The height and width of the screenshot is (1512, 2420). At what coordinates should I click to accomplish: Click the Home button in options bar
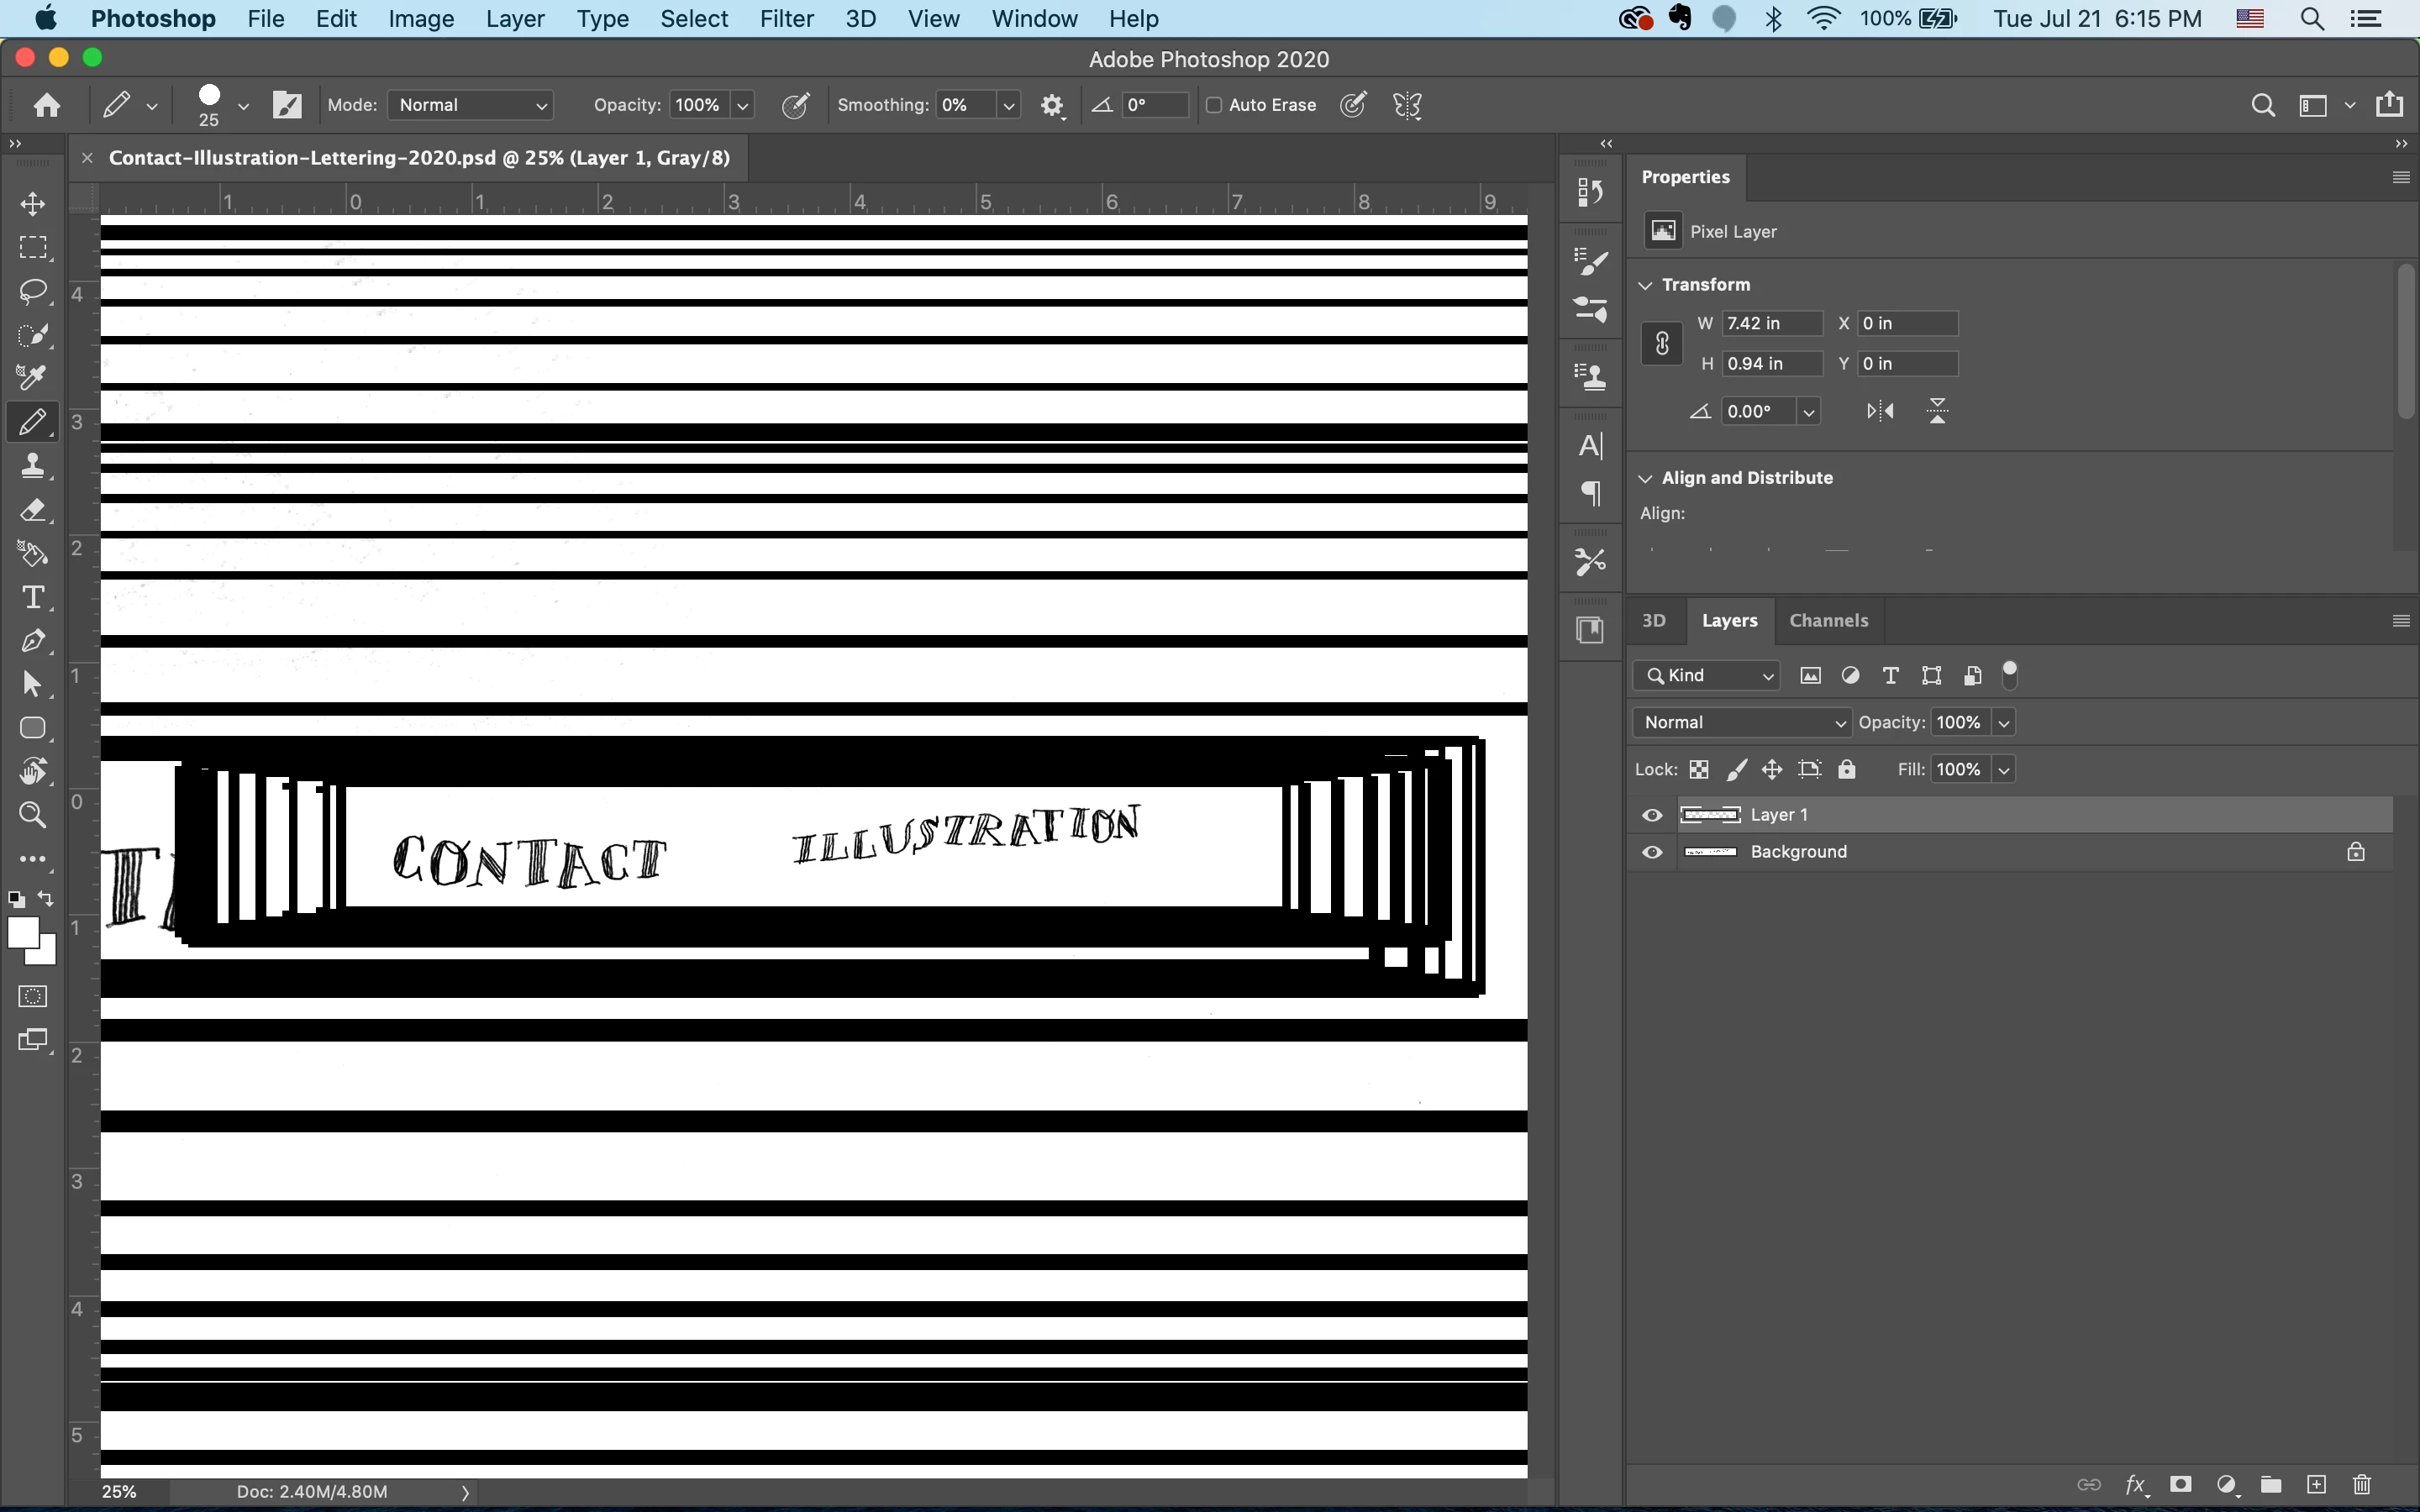(x=46, y=105)
